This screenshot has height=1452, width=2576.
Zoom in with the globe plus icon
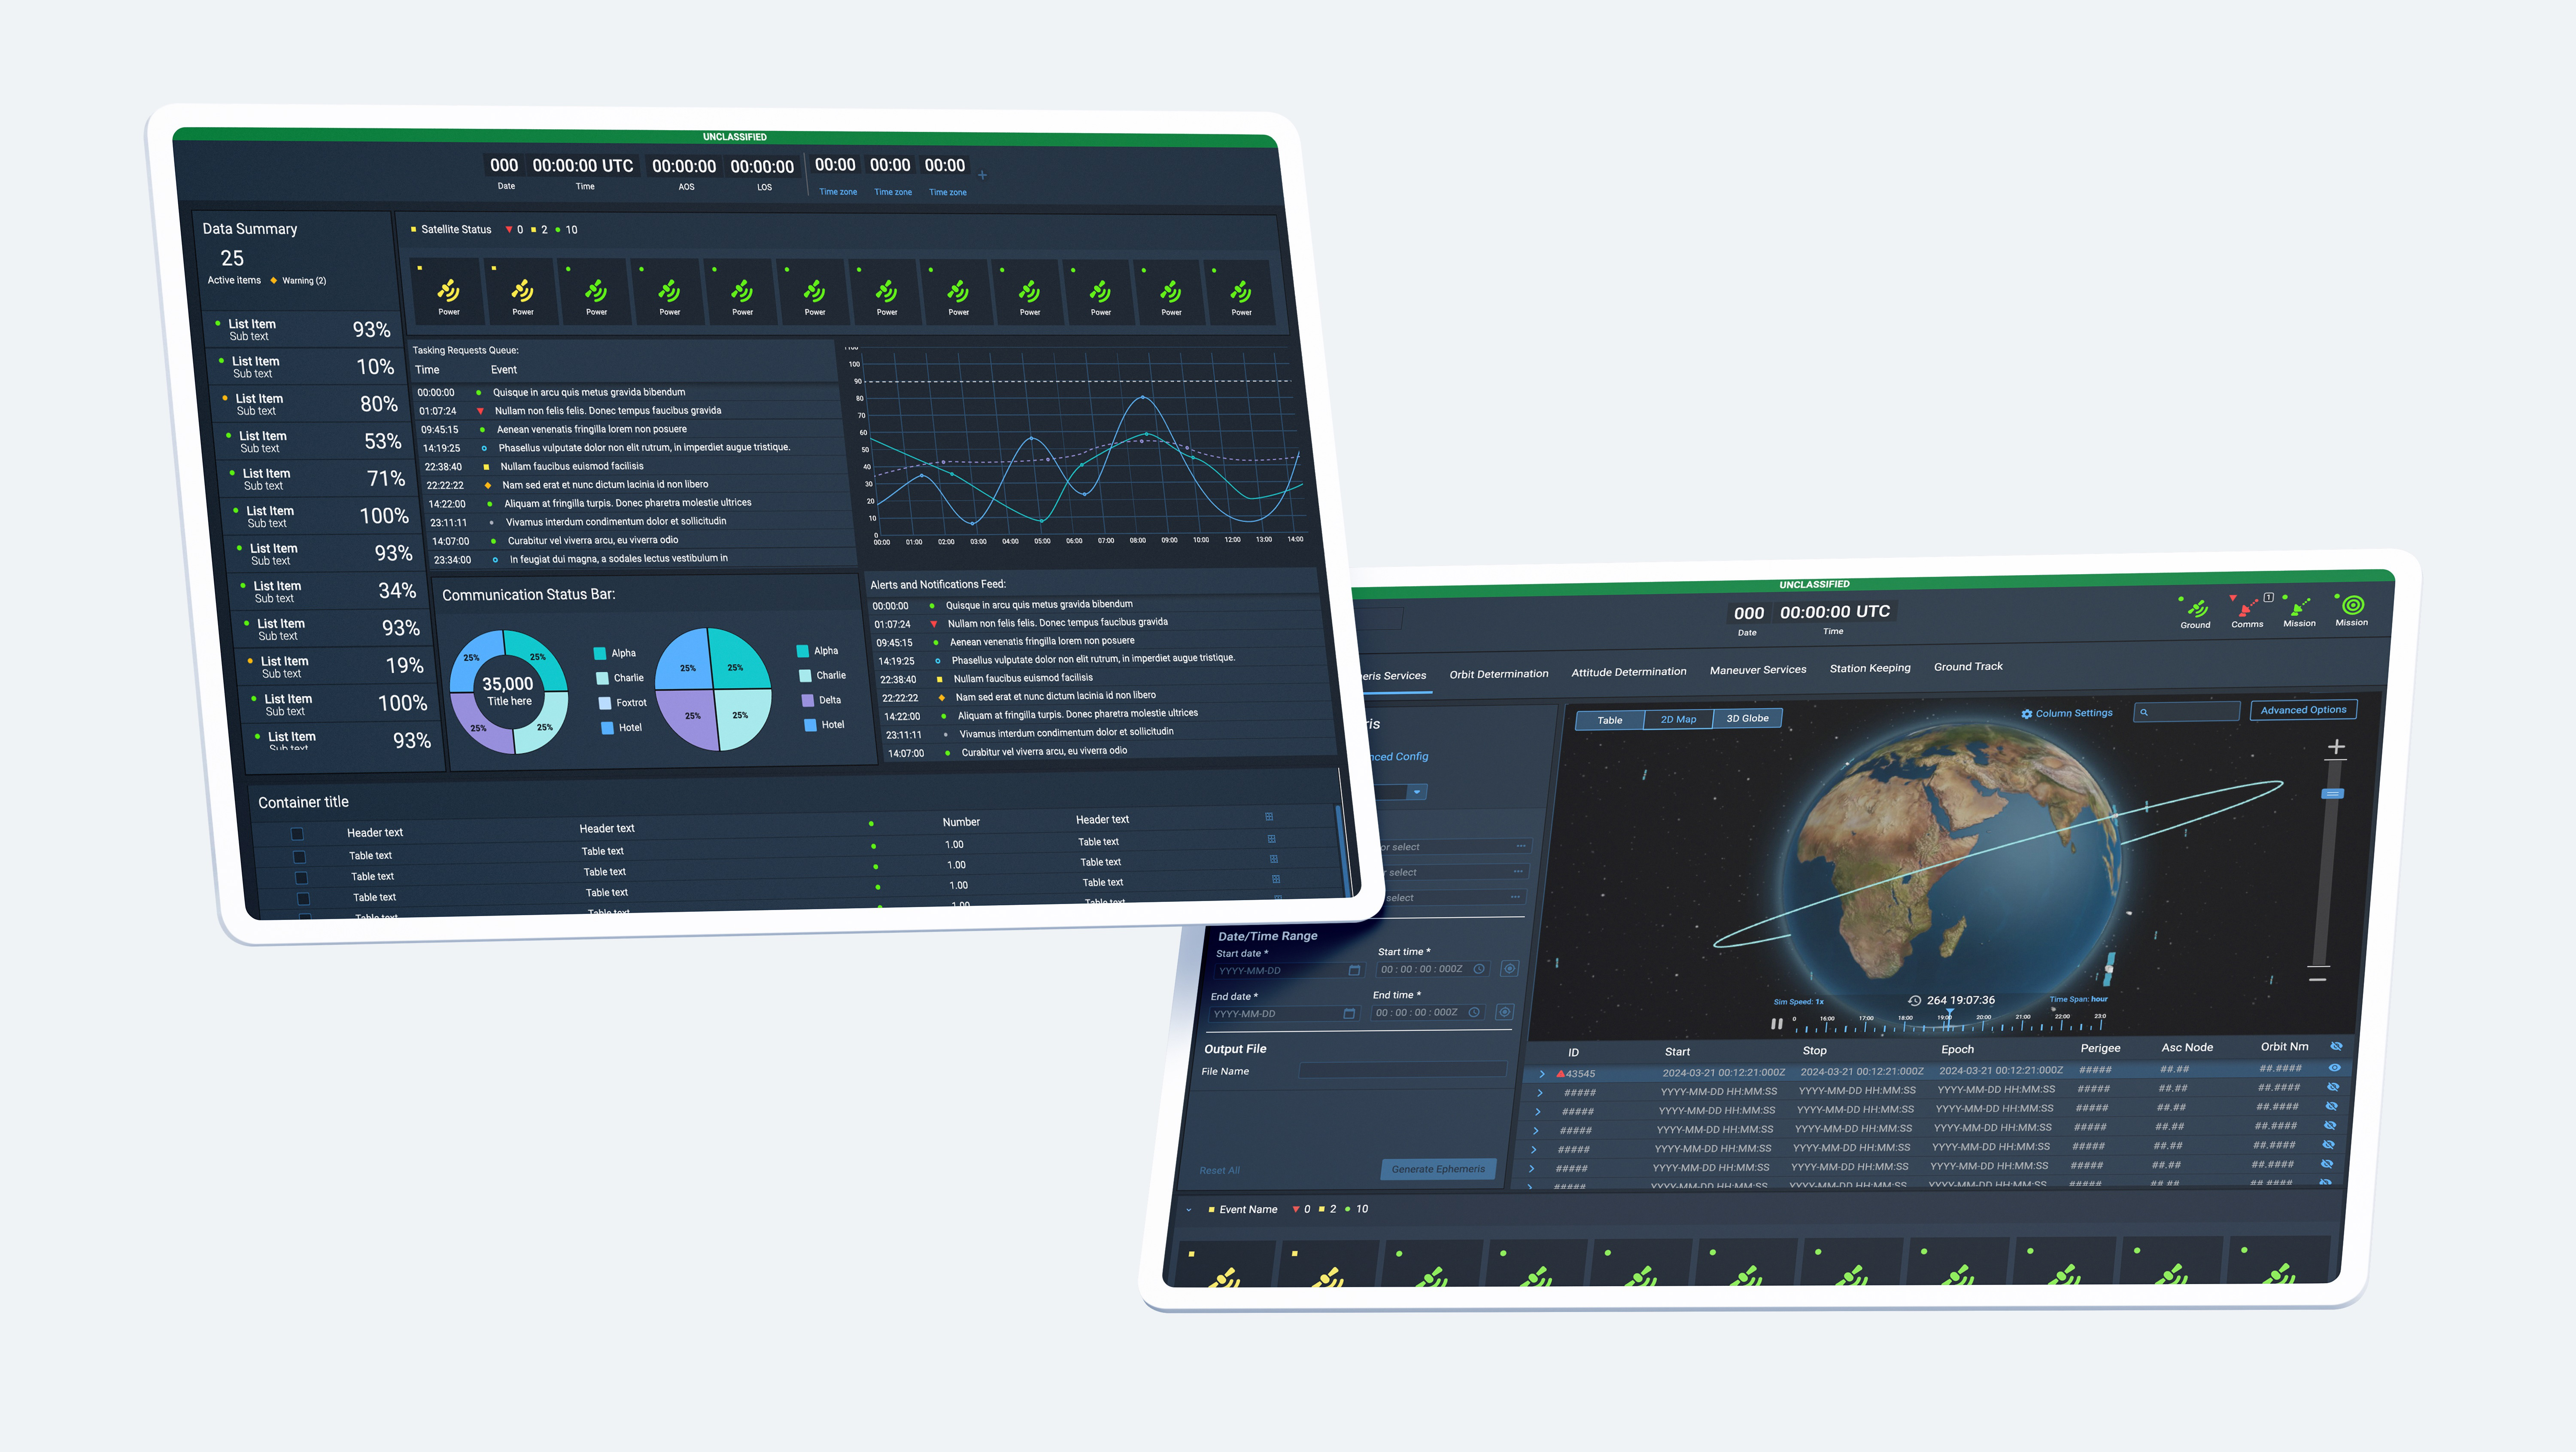click(2336, 746)
